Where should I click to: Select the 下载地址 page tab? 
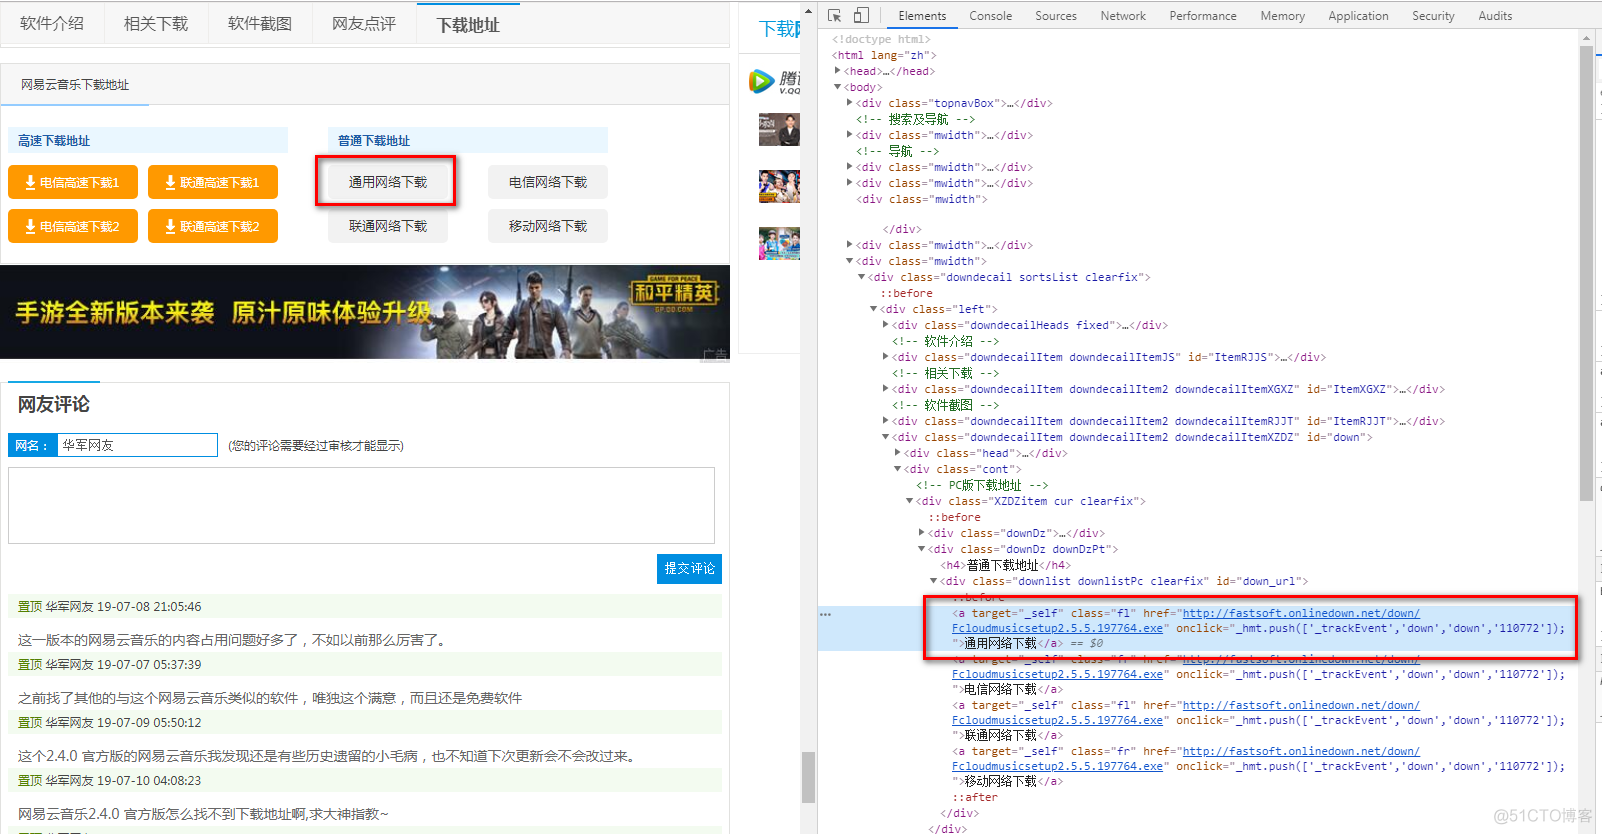(x=468, y=24)
